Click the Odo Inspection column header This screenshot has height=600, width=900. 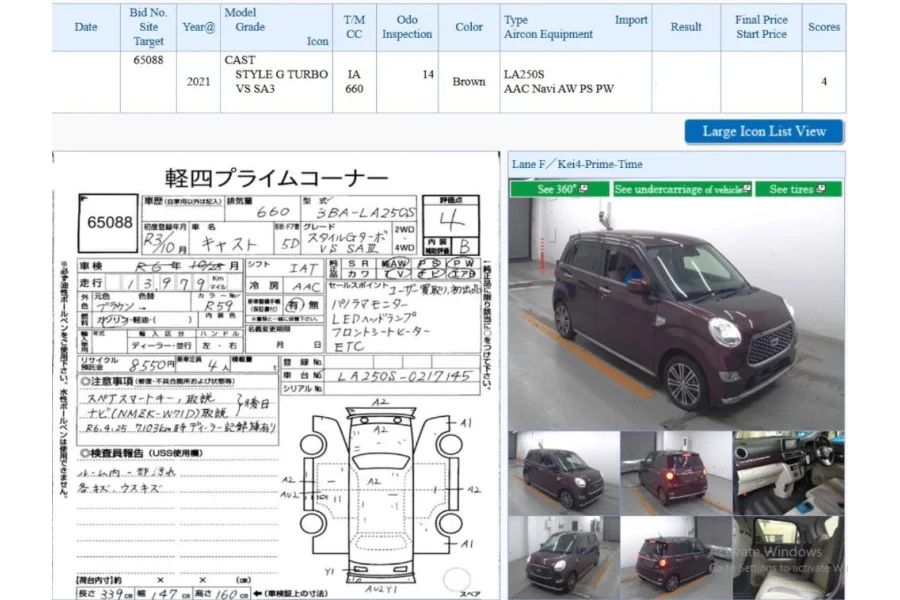click(x=406, y=27)
